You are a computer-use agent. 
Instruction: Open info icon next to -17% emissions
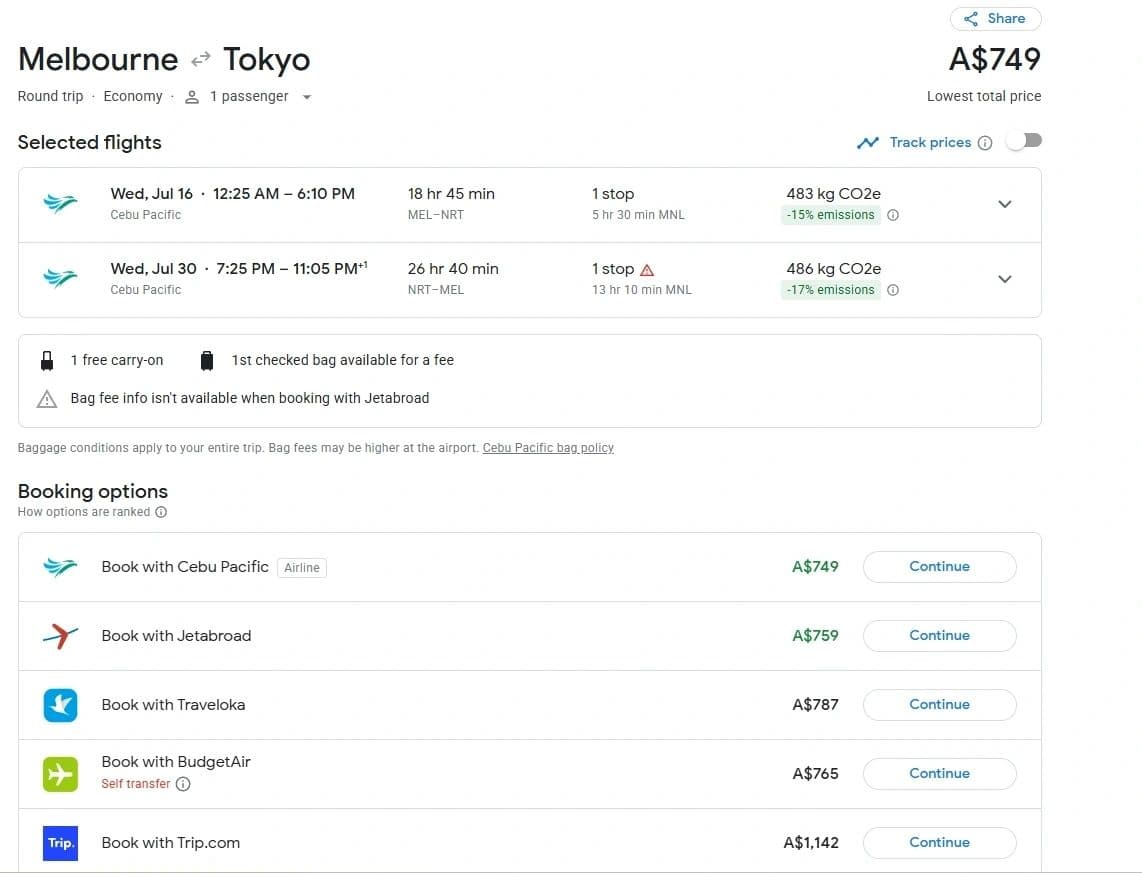click(893, 290)
